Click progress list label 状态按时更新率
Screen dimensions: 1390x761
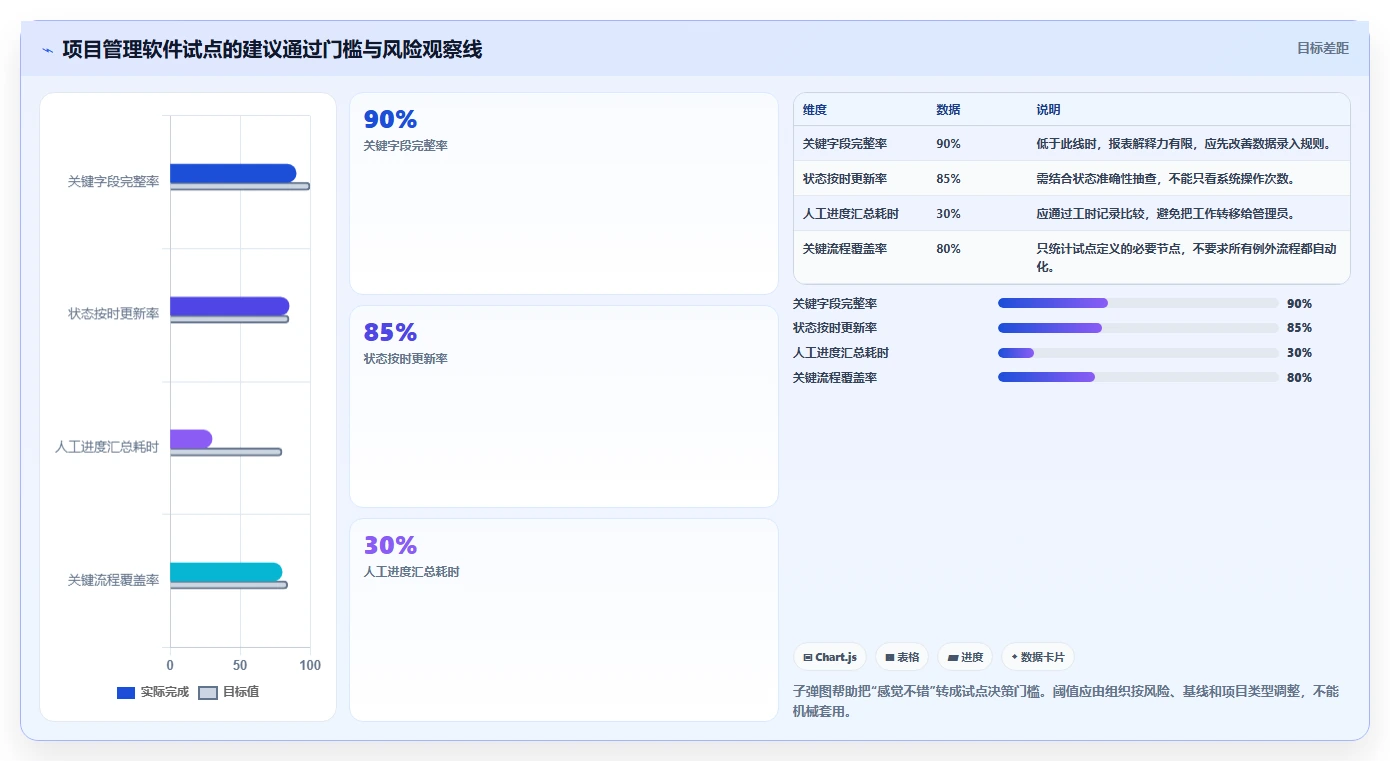[835, 328]
